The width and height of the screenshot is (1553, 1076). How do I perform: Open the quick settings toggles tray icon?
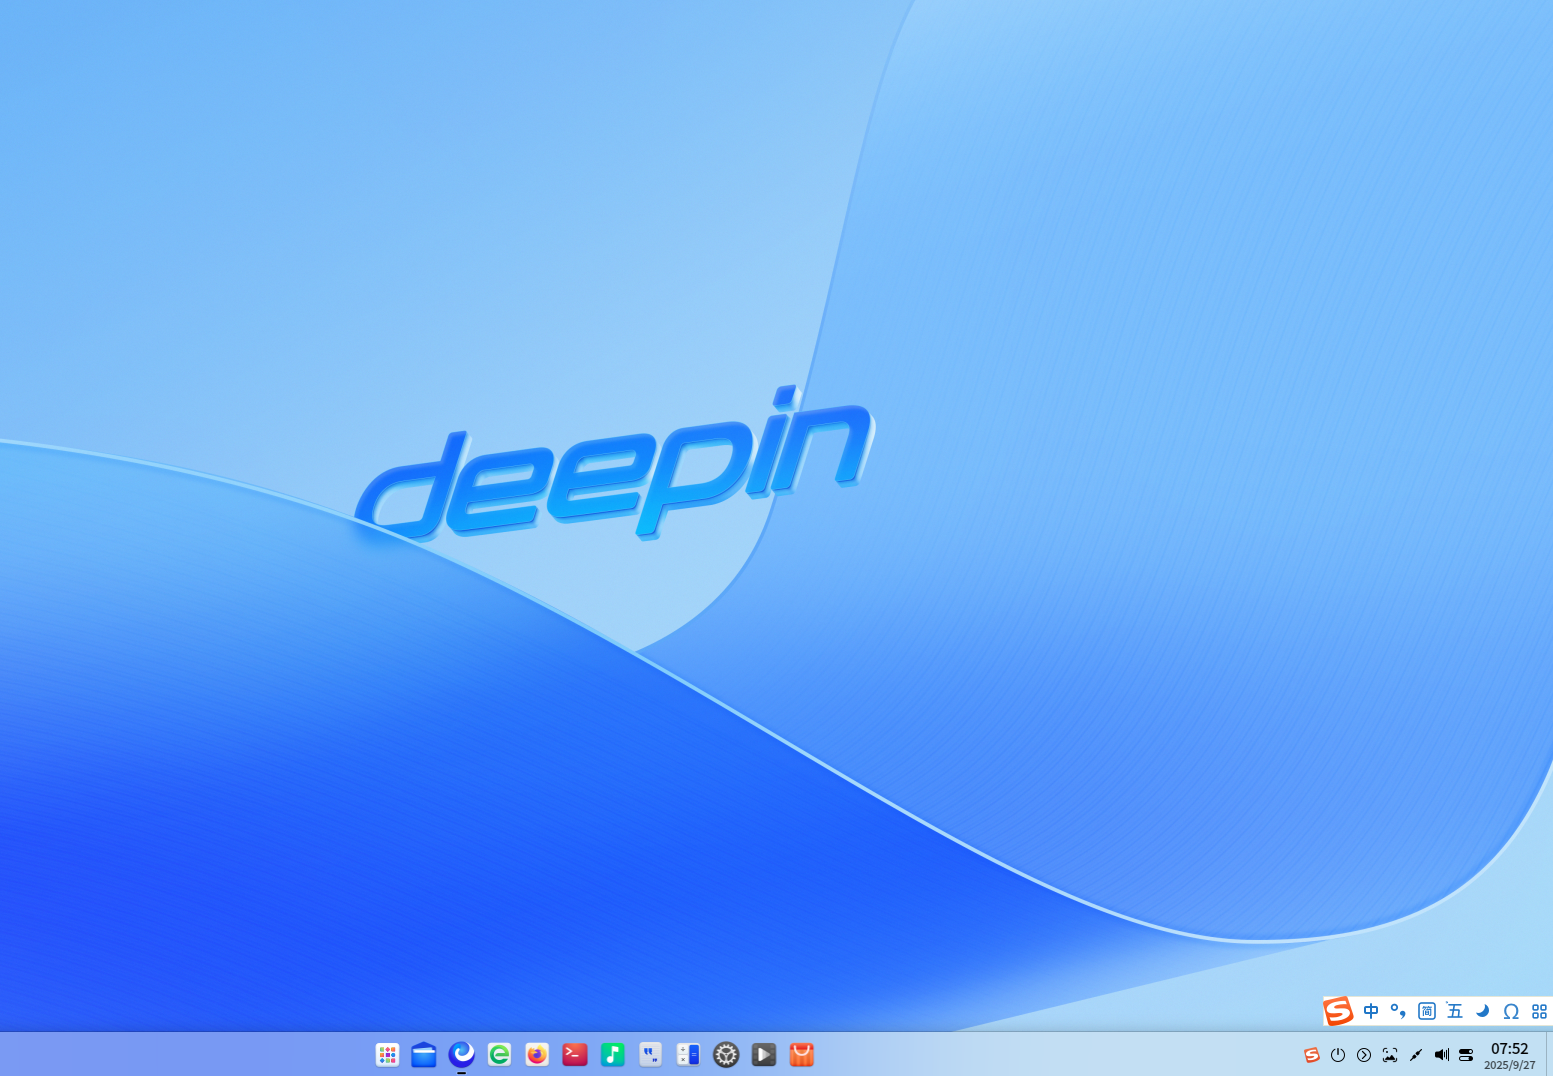point(1466,1055)
